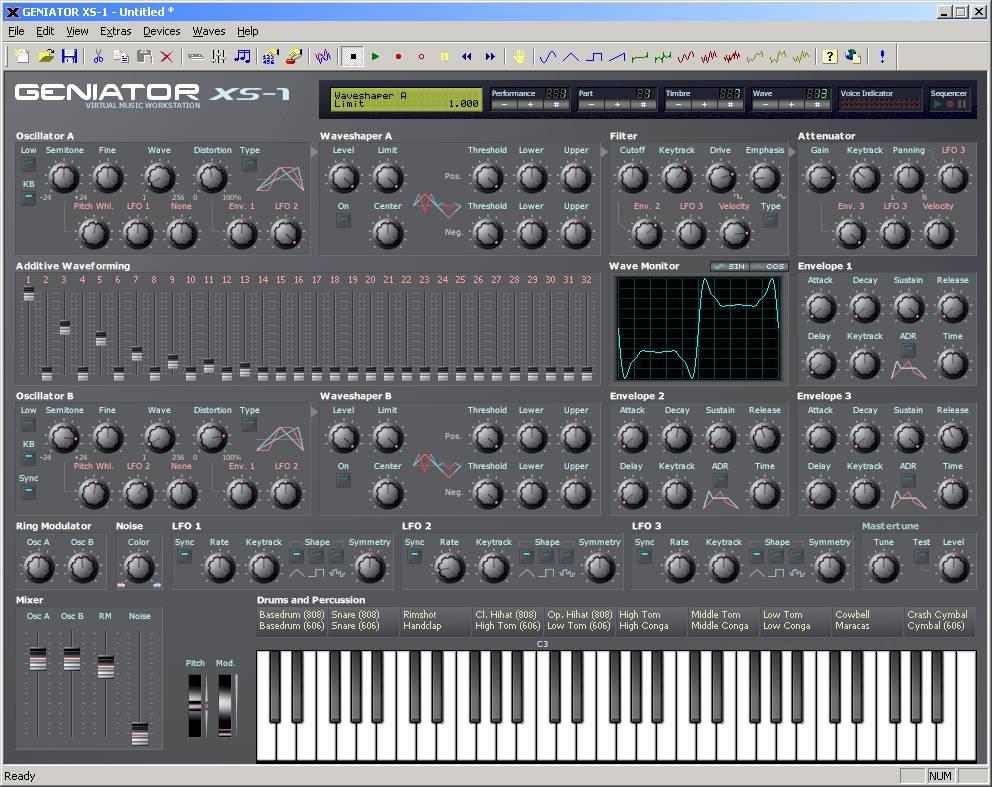This screenshot has width=992, height=787.
Task: Open the Edit menu
Action: [45, 31]
